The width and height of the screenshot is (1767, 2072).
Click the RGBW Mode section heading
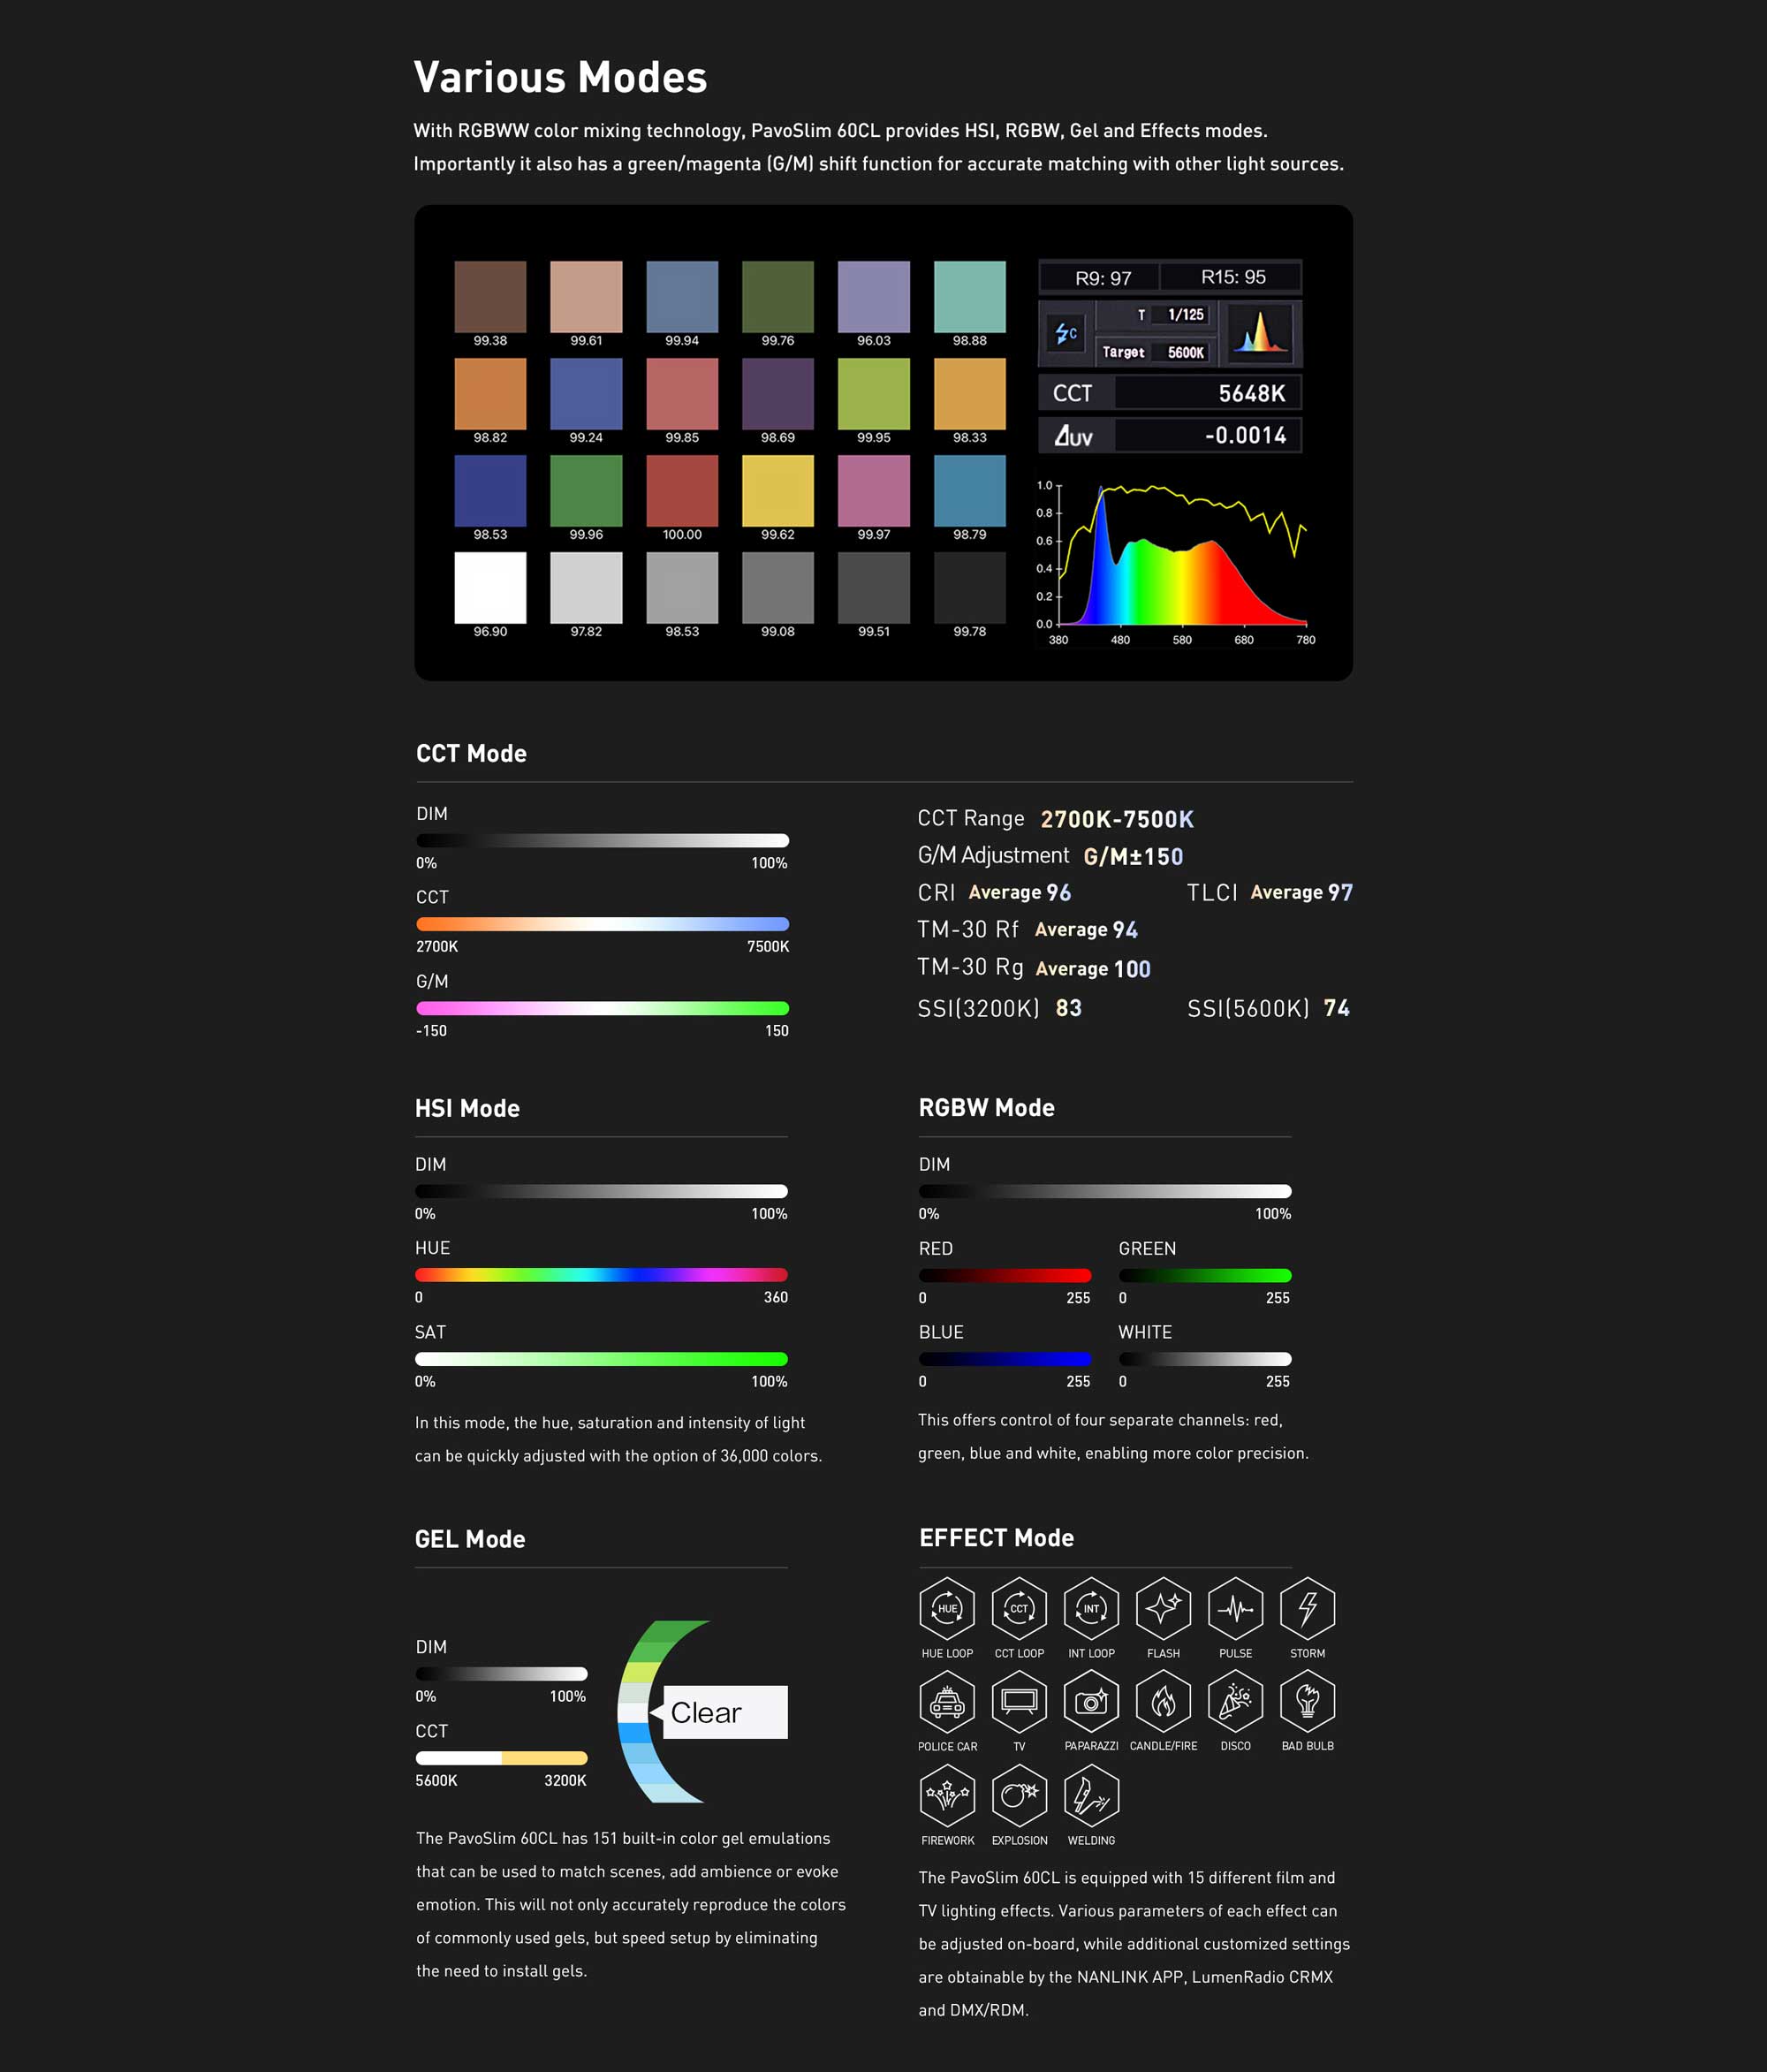tap(986, 1107)
